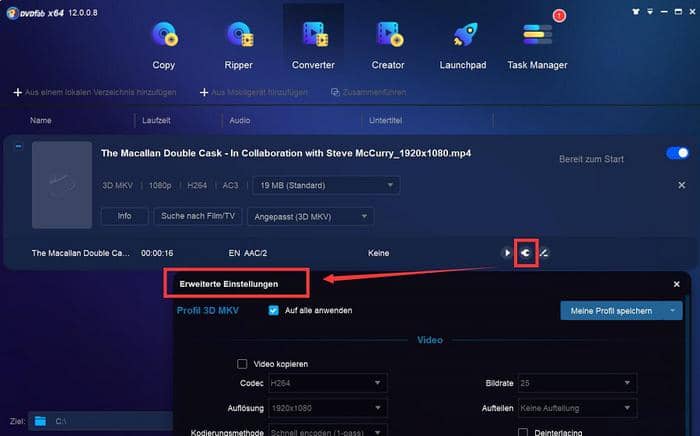Screen dimensions: 700x436
Task: Open the Auflösung 1920x1080 dropdown
Action: (x=327, y=408)
